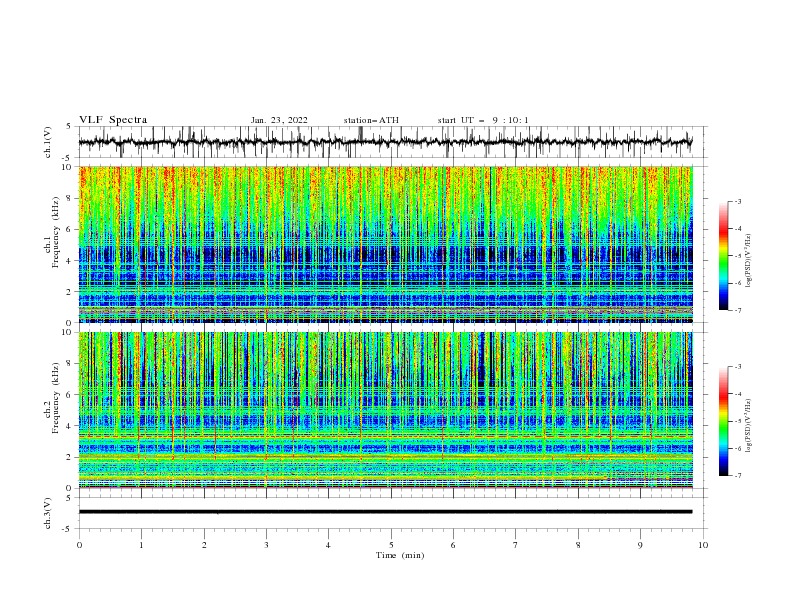Click the ch.1 PSD color scale bar

723,256
